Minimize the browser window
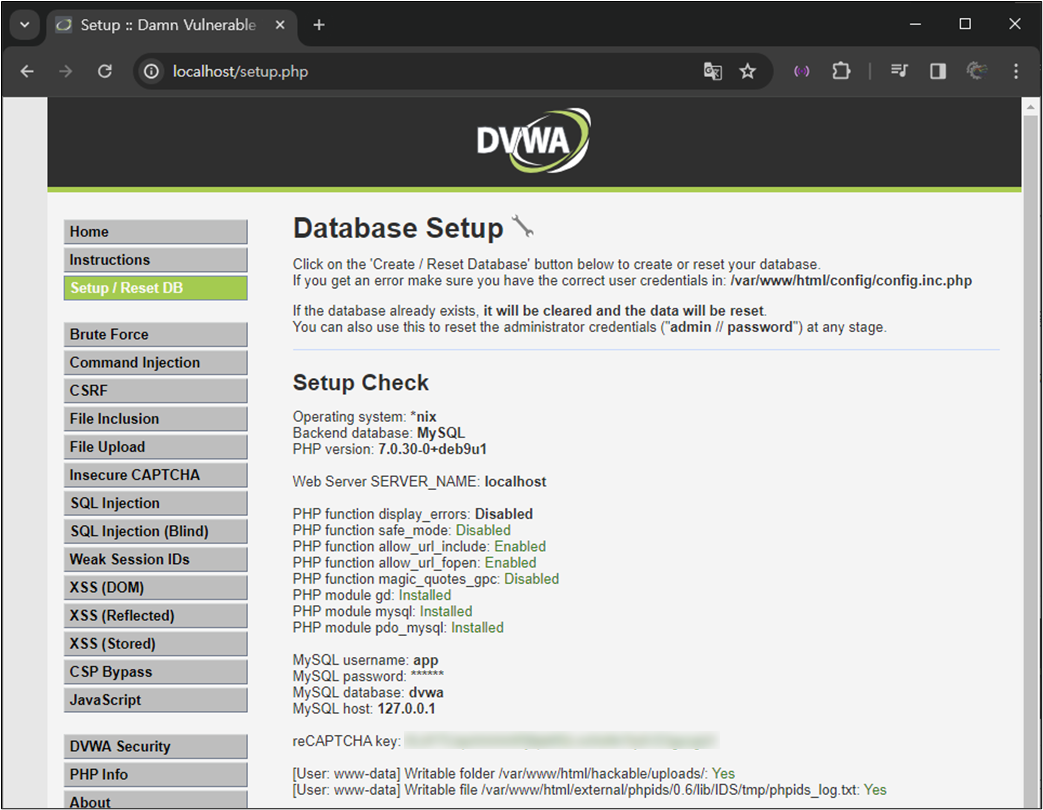This screenshot has height=810, width=1043. point(915,24)
